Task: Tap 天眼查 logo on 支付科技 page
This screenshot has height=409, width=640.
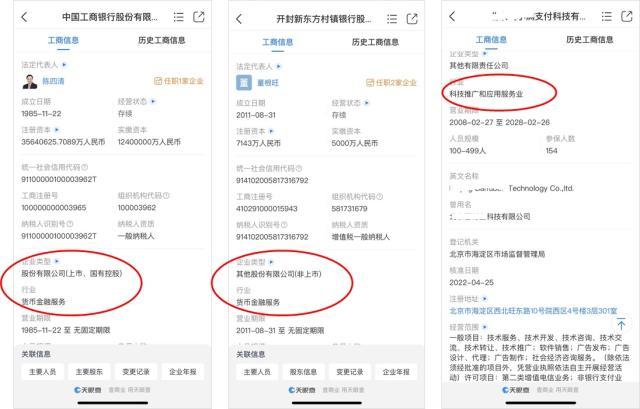Action: (516, 390)
